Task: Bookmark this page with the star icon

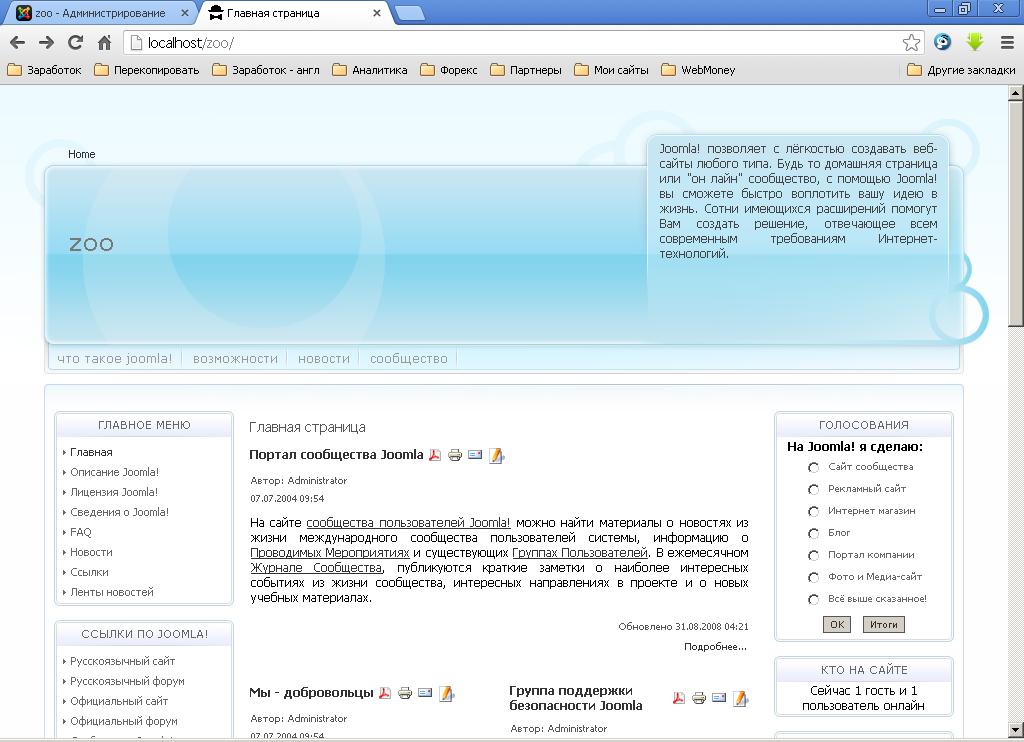Action: point(911,43)
